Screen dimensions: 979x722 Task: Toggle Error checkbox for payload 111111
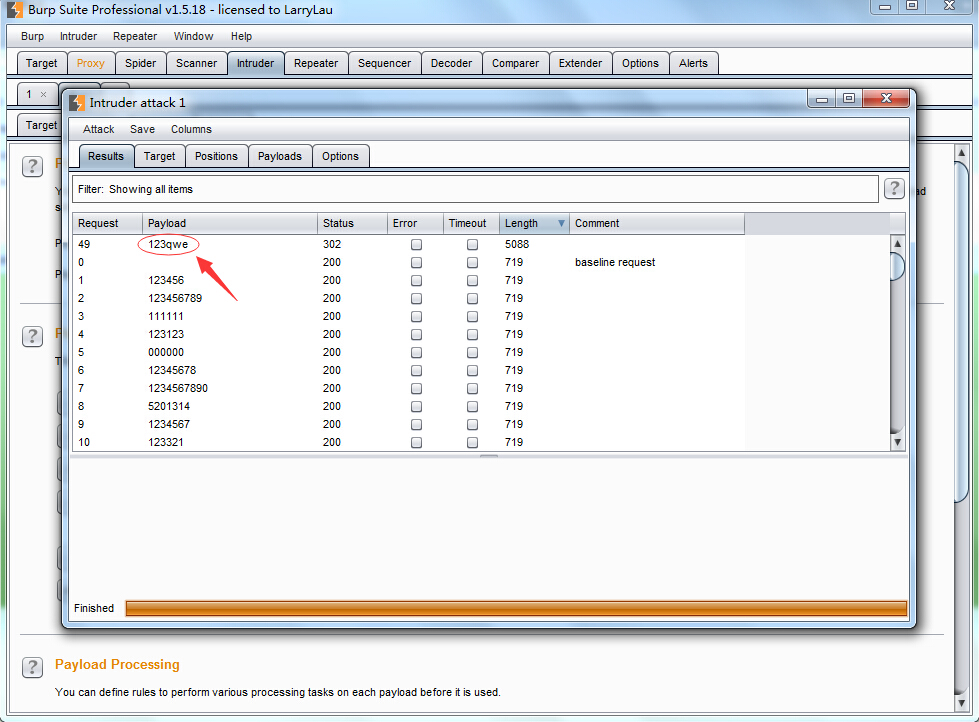[x=416, y=317]
